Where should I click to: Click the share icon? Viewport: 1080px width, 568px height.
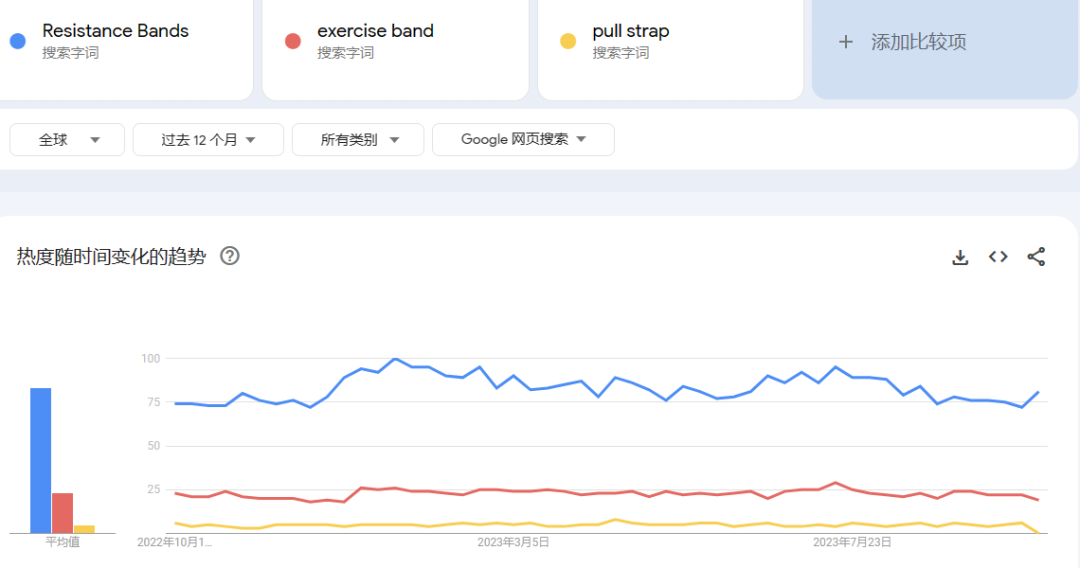[x=1036, y=257]
